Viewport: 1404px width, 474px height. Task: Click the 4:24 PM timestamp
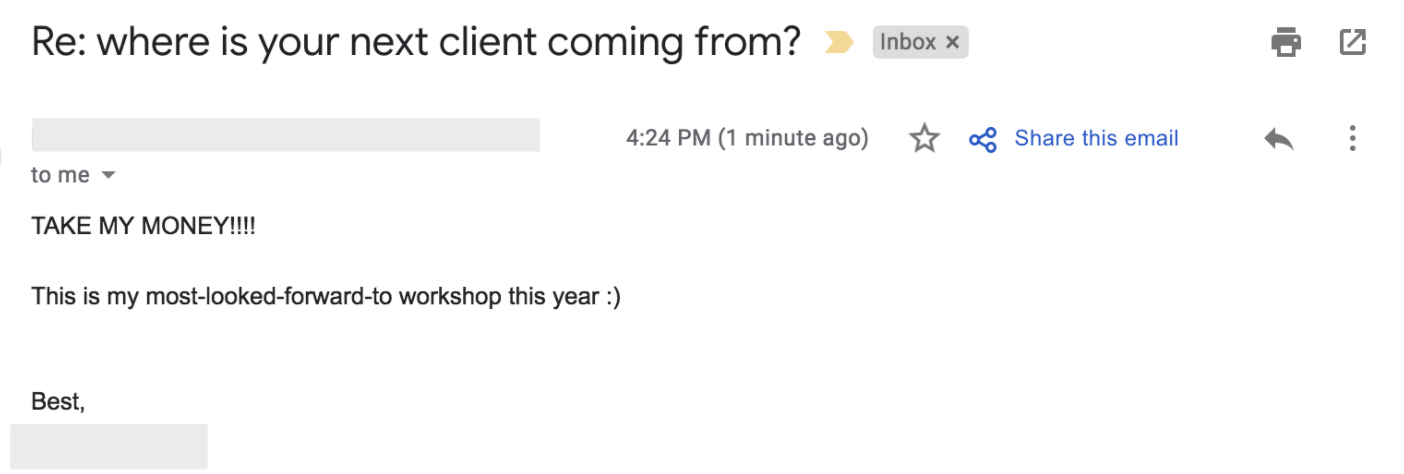pos(667,138)
